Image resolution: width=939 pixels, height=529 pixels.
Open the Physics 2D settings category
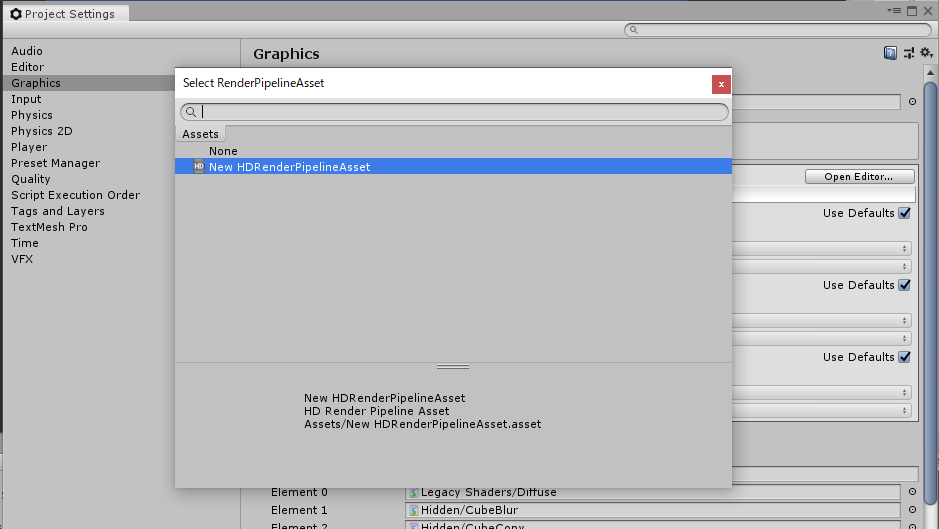(42, 131)
